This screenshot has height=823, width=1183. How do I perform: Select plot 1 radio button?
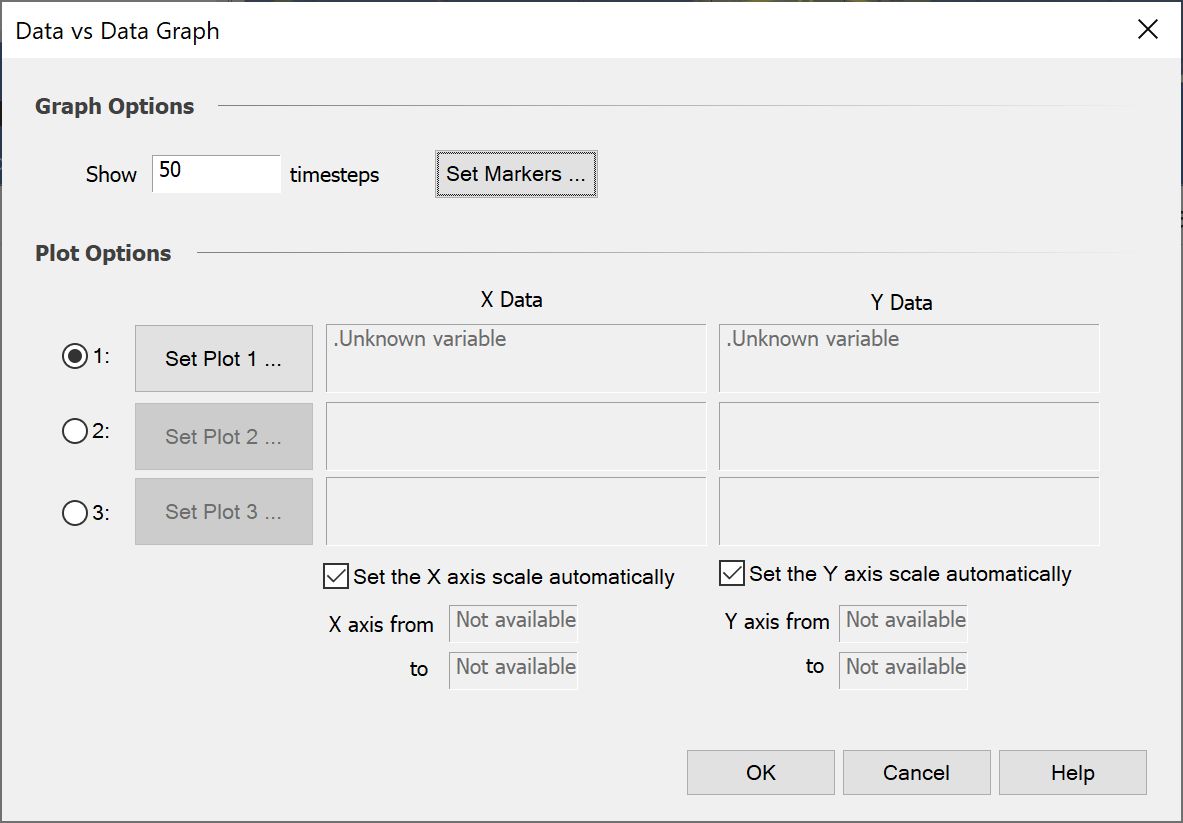[75, 356]
